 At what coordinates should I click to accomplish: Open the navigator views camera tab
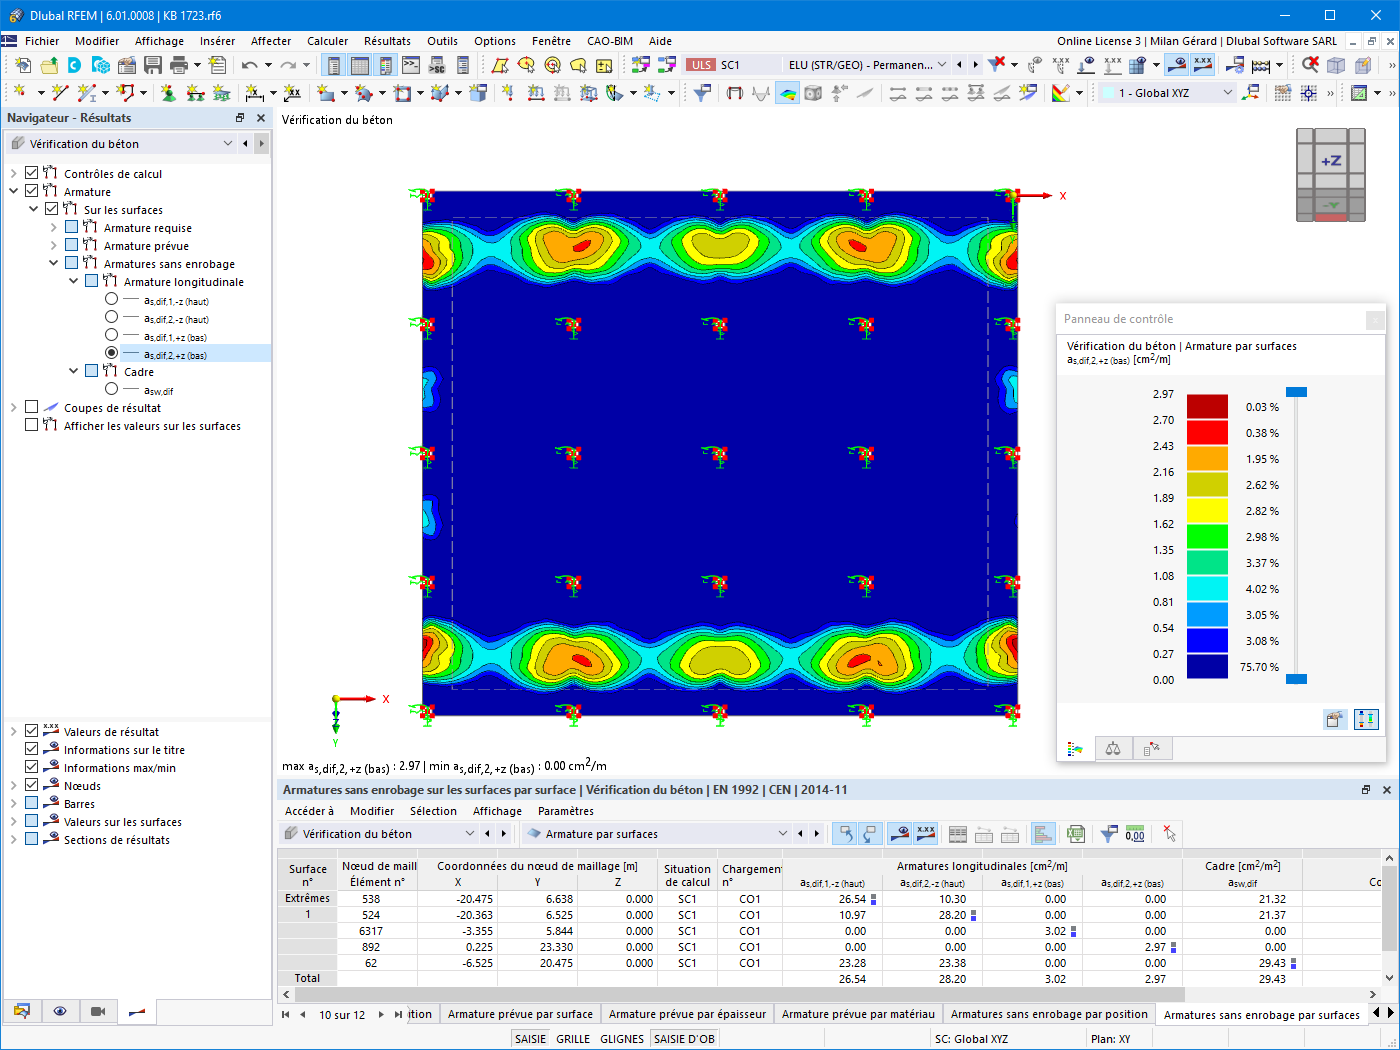tap(98, 1011)
